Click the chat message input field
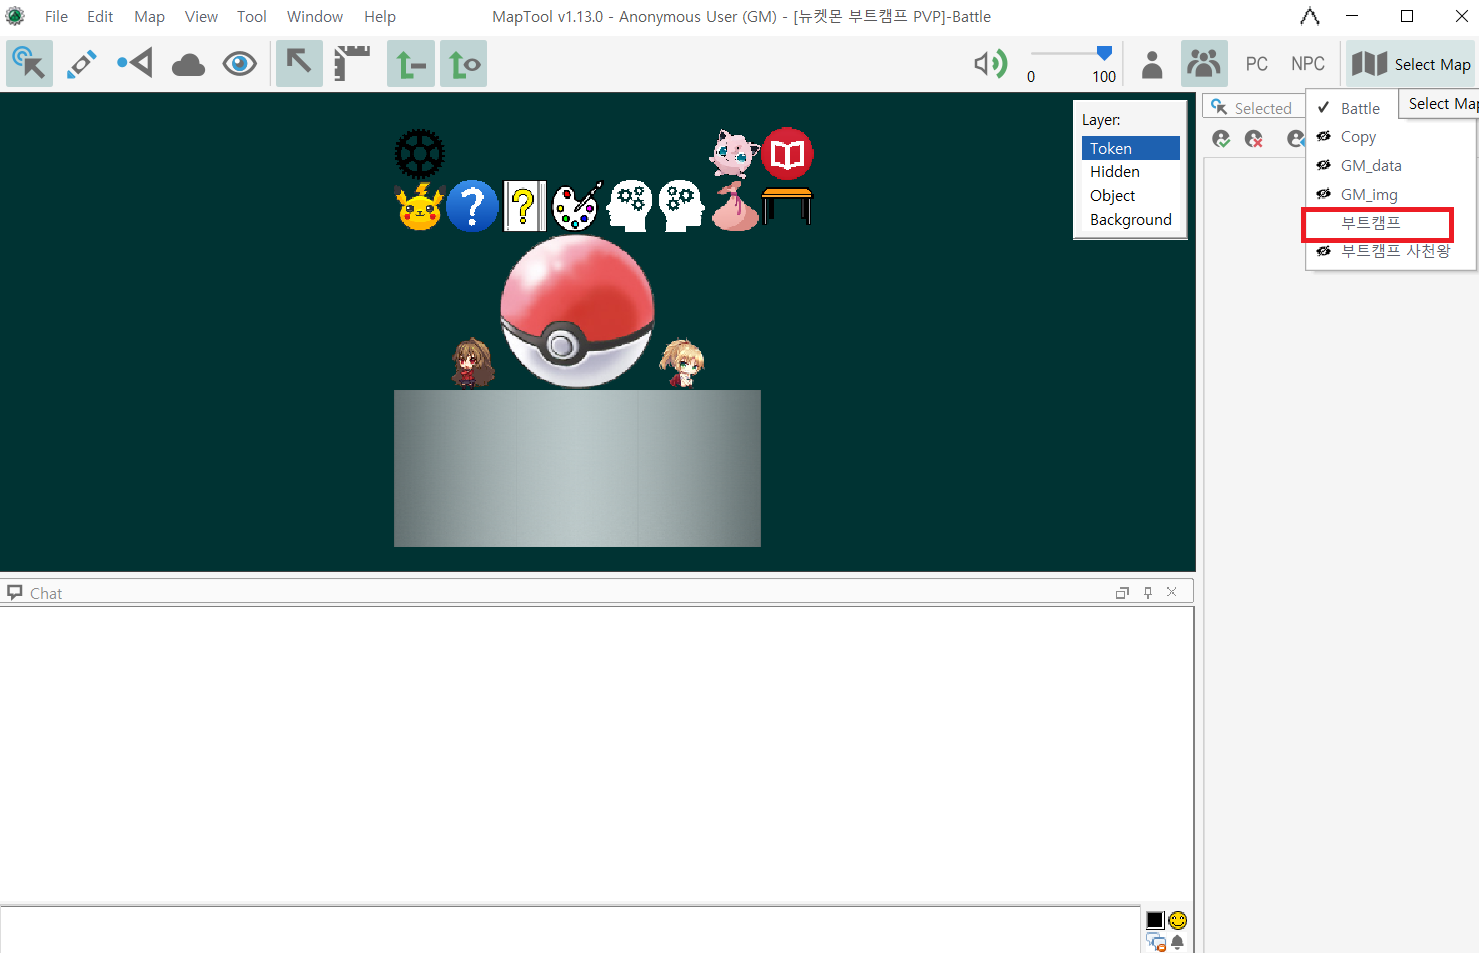1479x953 pixels. [x=570, y=929]
